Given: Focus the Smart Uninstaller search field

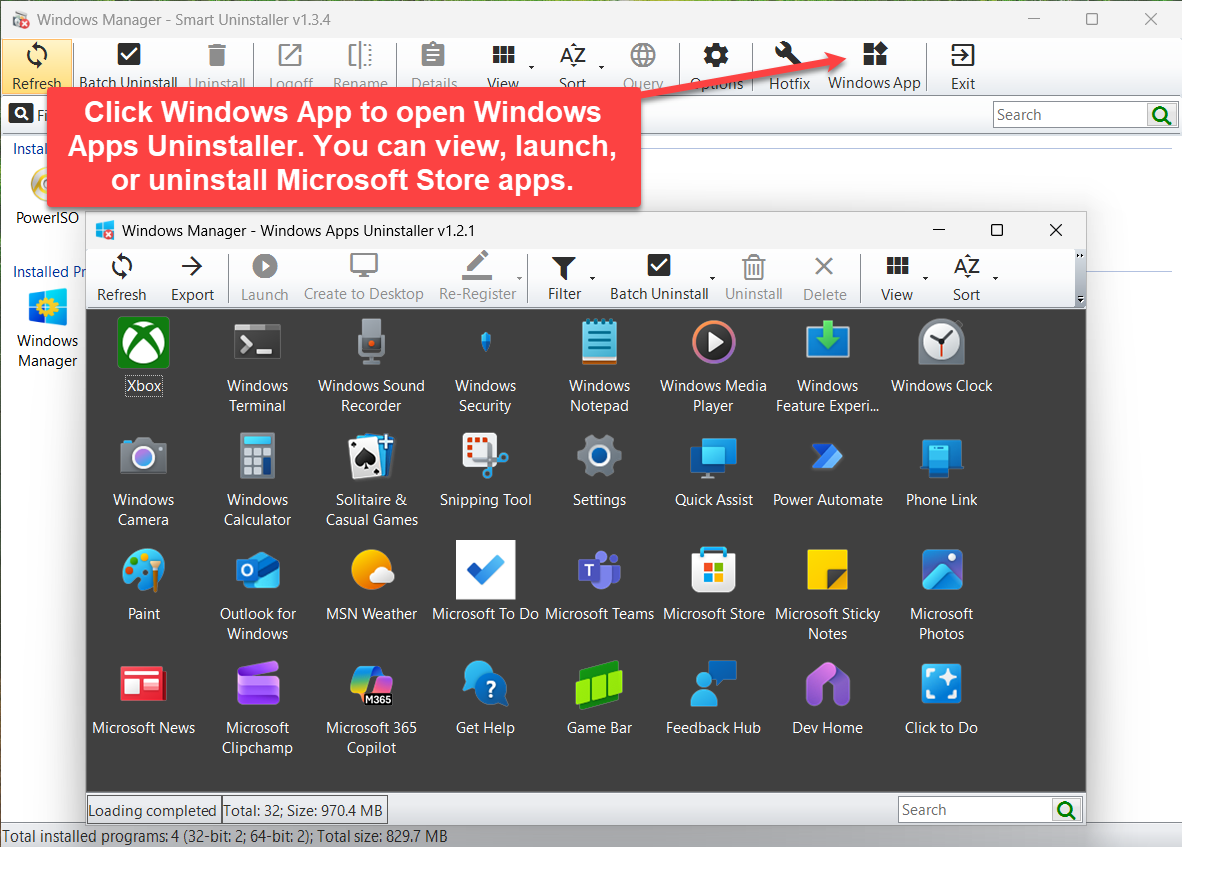Looking at the screenshot, I should [x=1070, y=115].
